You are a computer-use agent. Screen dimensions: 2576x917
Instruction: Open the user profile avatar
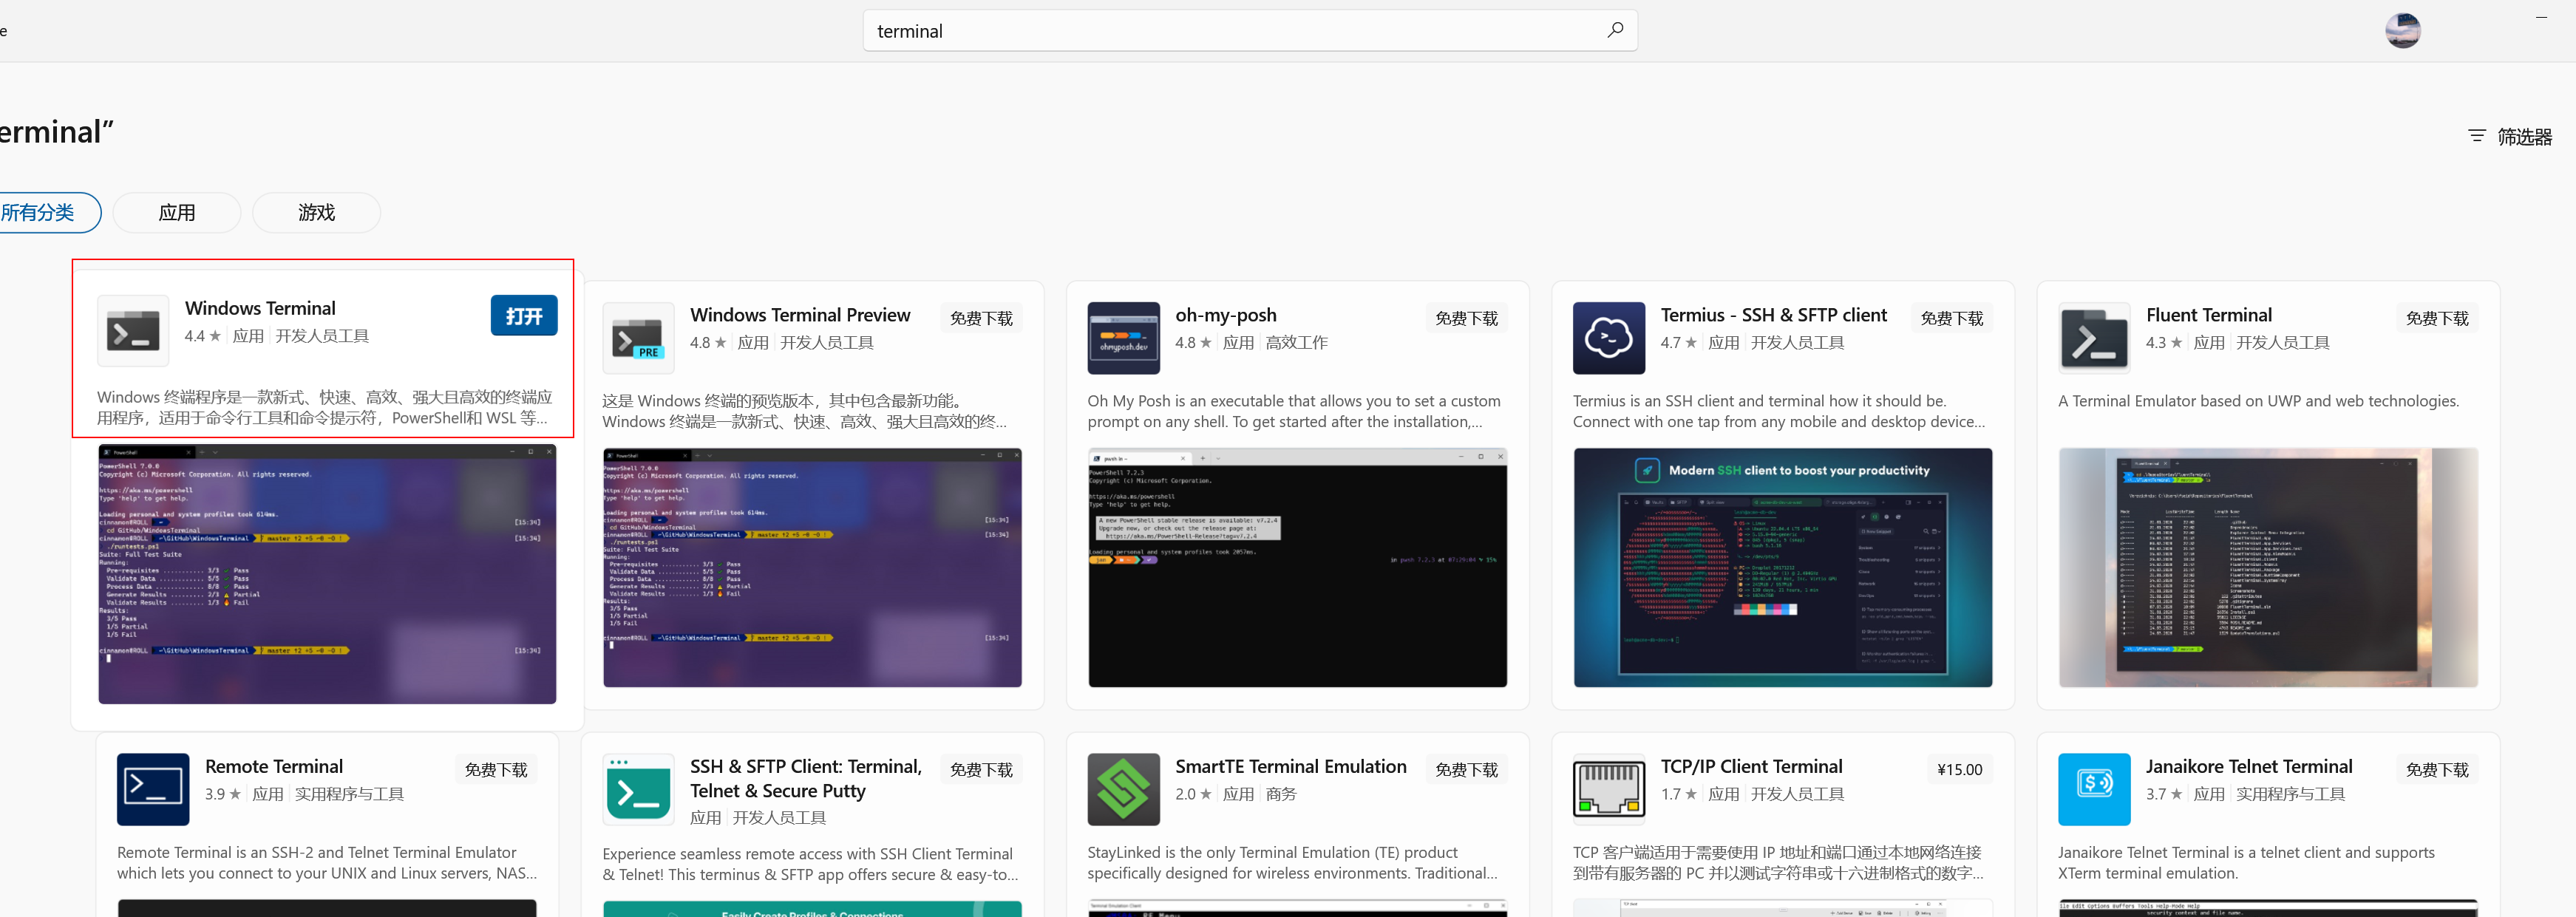pyautogui.click(x=2402, y=31)
